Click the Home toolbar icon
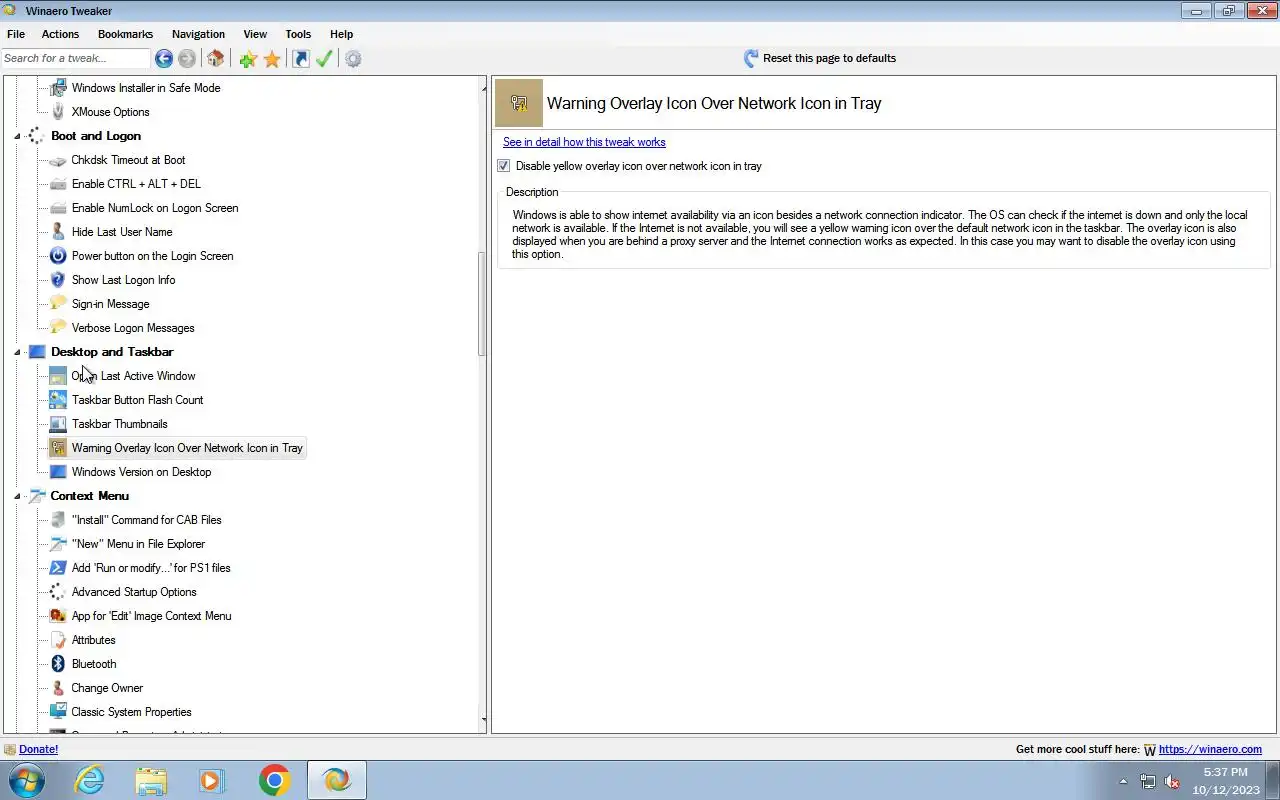 [x=215, y=59]
